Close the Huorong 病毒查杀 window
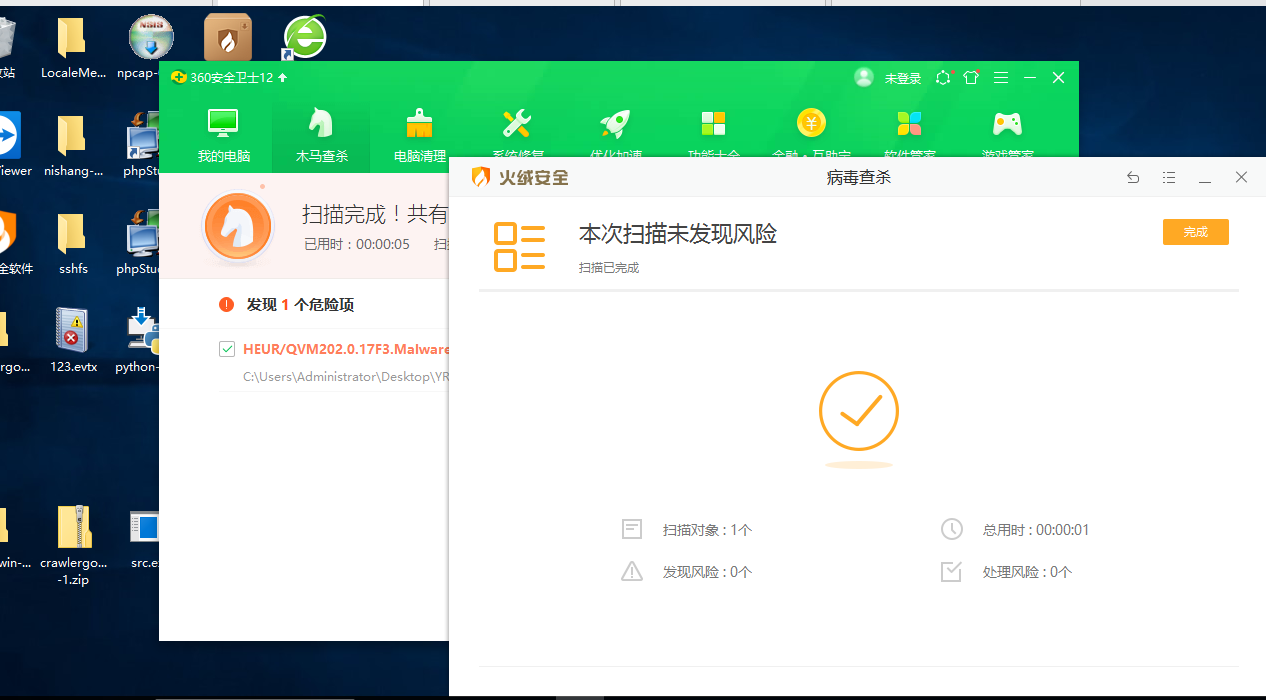 coord(1241,177)
